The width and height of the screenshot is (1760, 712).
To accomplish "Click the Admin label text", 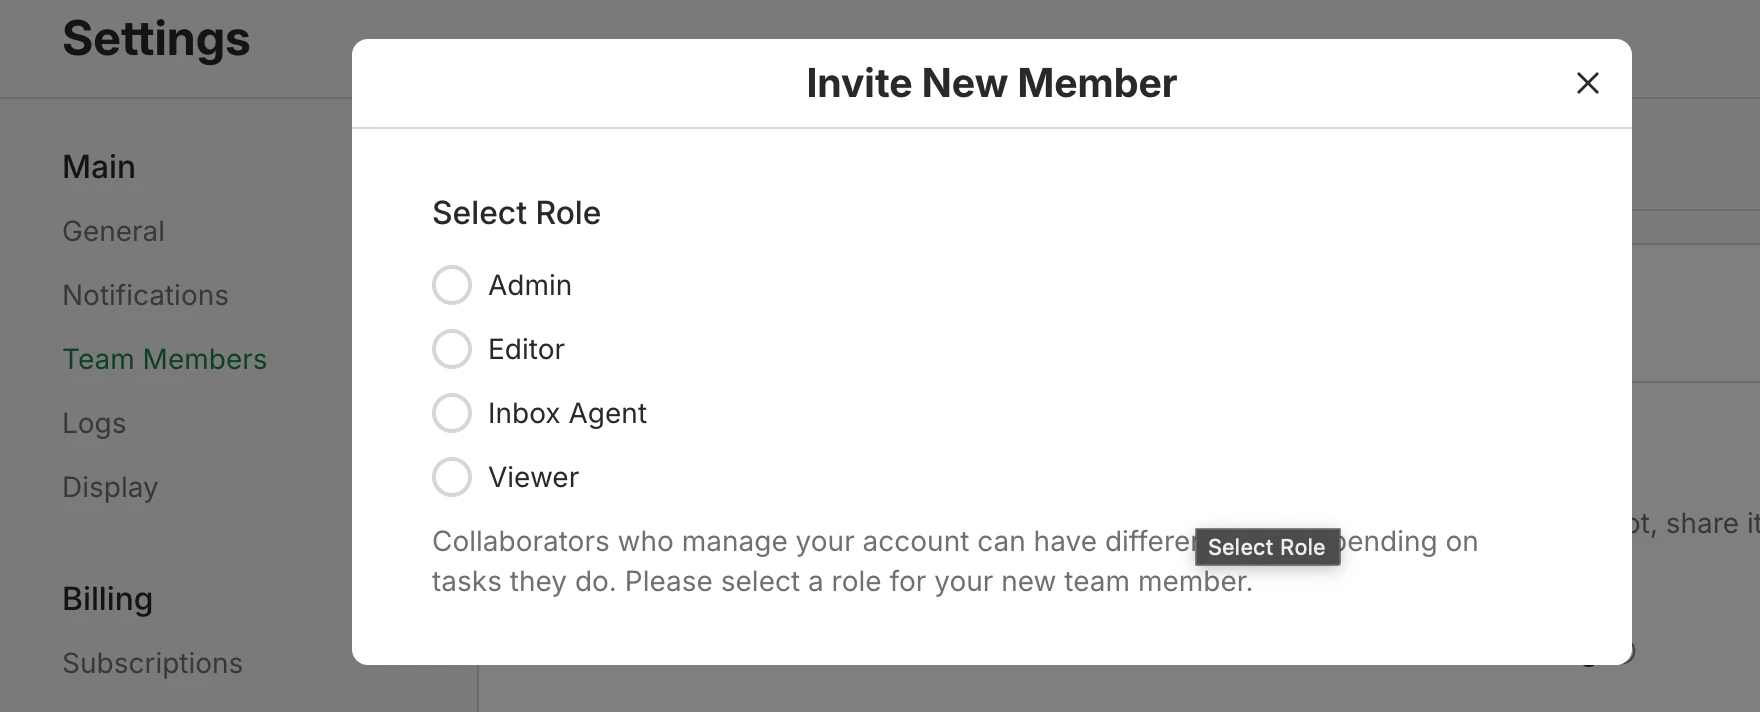I will coord(530,285).
